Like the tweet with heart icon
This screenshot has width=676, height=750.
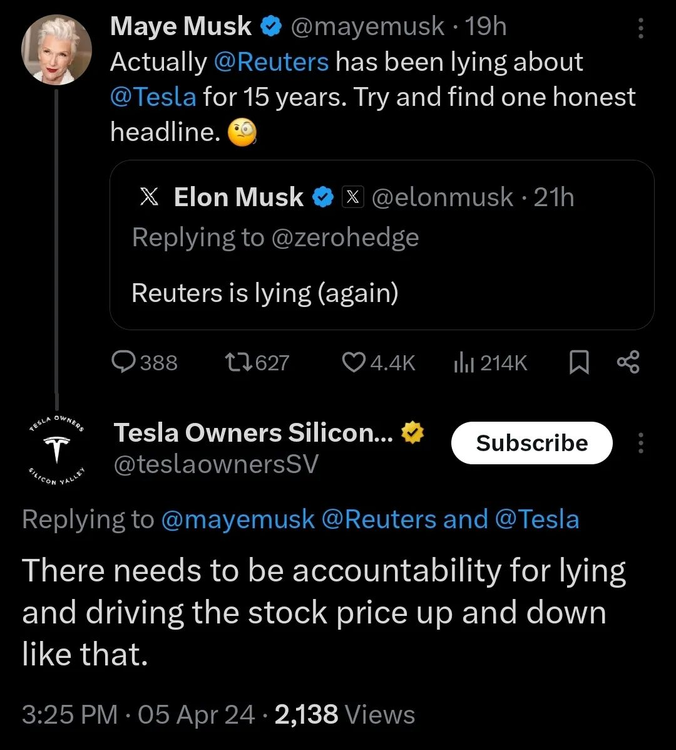pos(354,363)
